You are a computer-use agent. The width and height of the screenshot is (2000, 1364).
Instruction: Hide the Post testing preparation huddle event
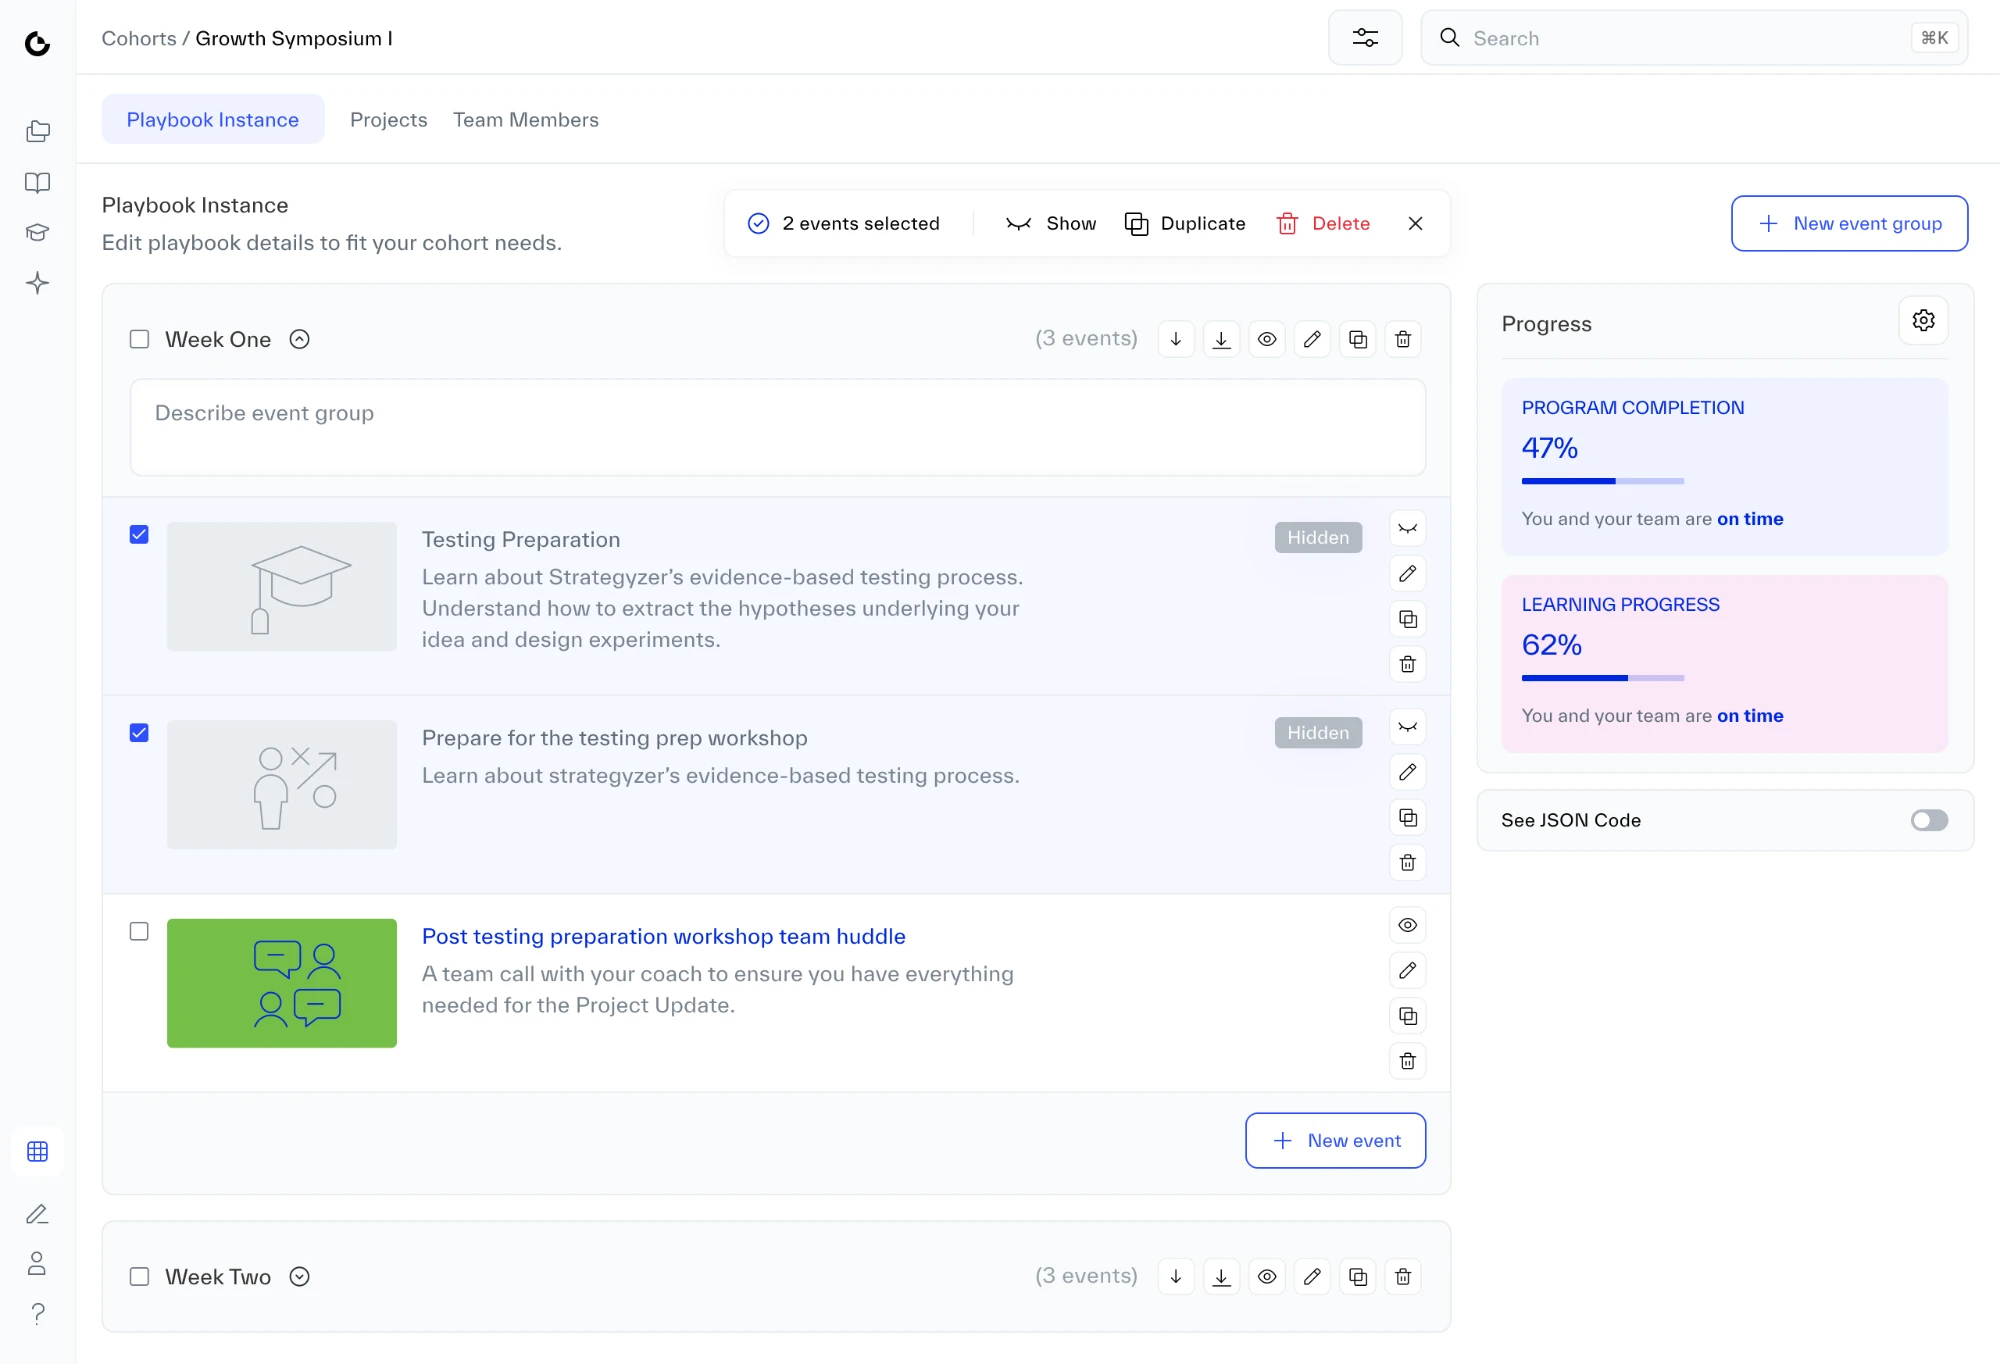pyautogui.click(x=1408, y=925)
